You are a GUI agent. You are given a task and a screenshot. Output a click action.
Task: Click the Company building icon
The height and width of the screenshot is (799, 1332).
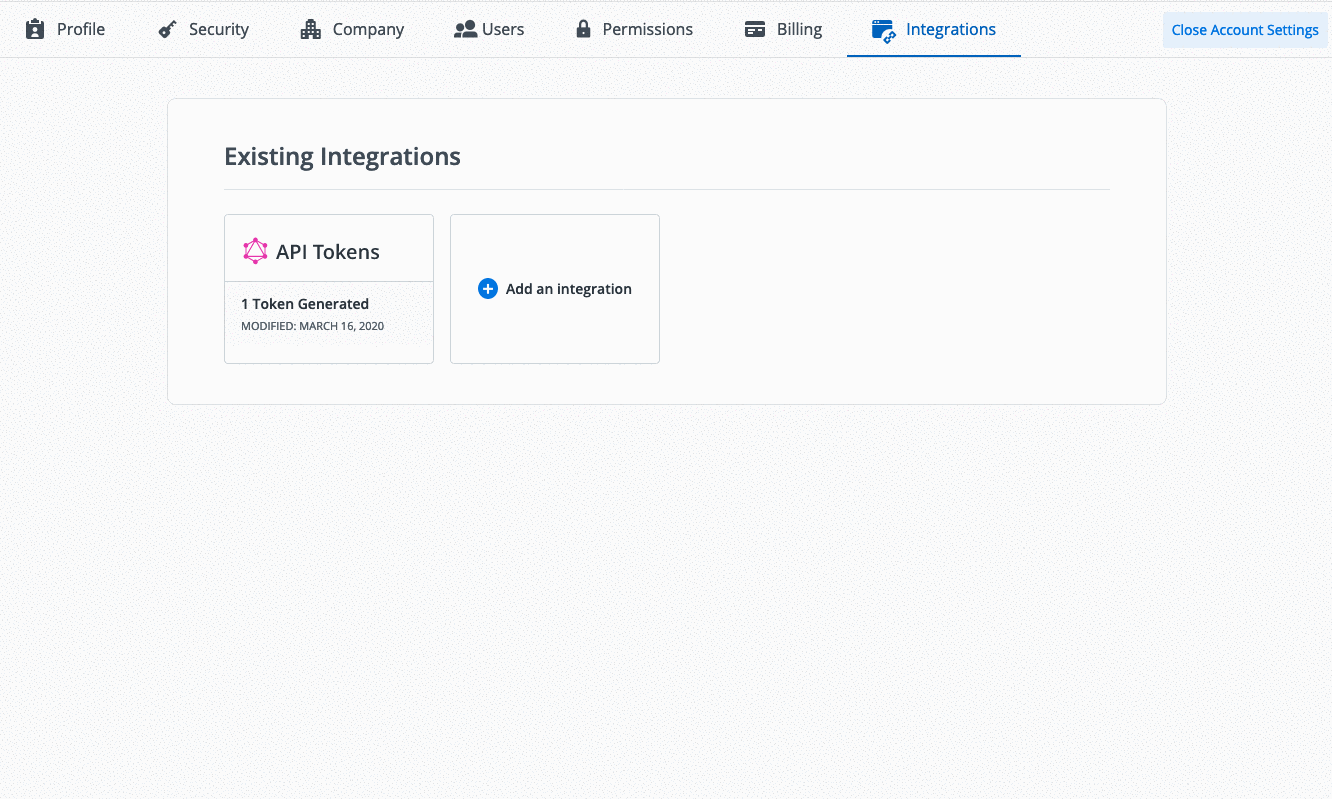[309, 29]
